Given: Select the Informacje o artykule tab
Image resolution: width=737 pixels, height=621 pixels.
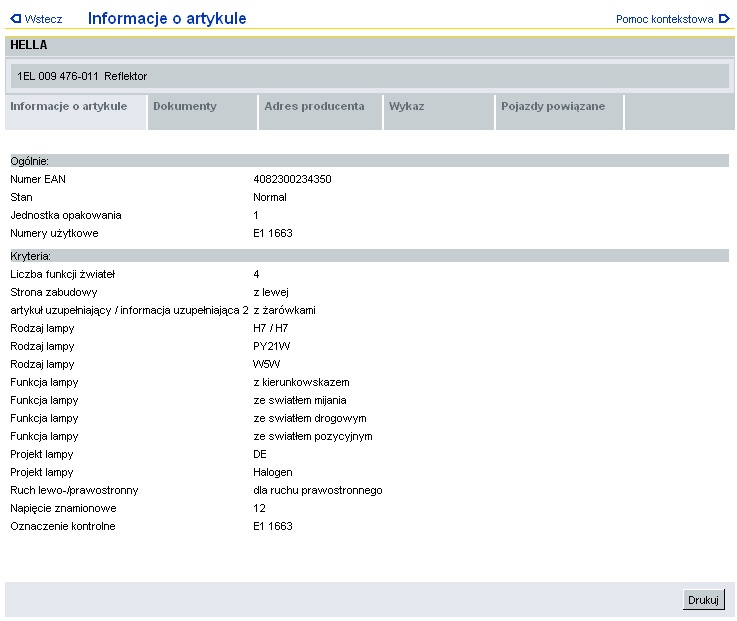Looking at the screenshot, I should (76, 112).
